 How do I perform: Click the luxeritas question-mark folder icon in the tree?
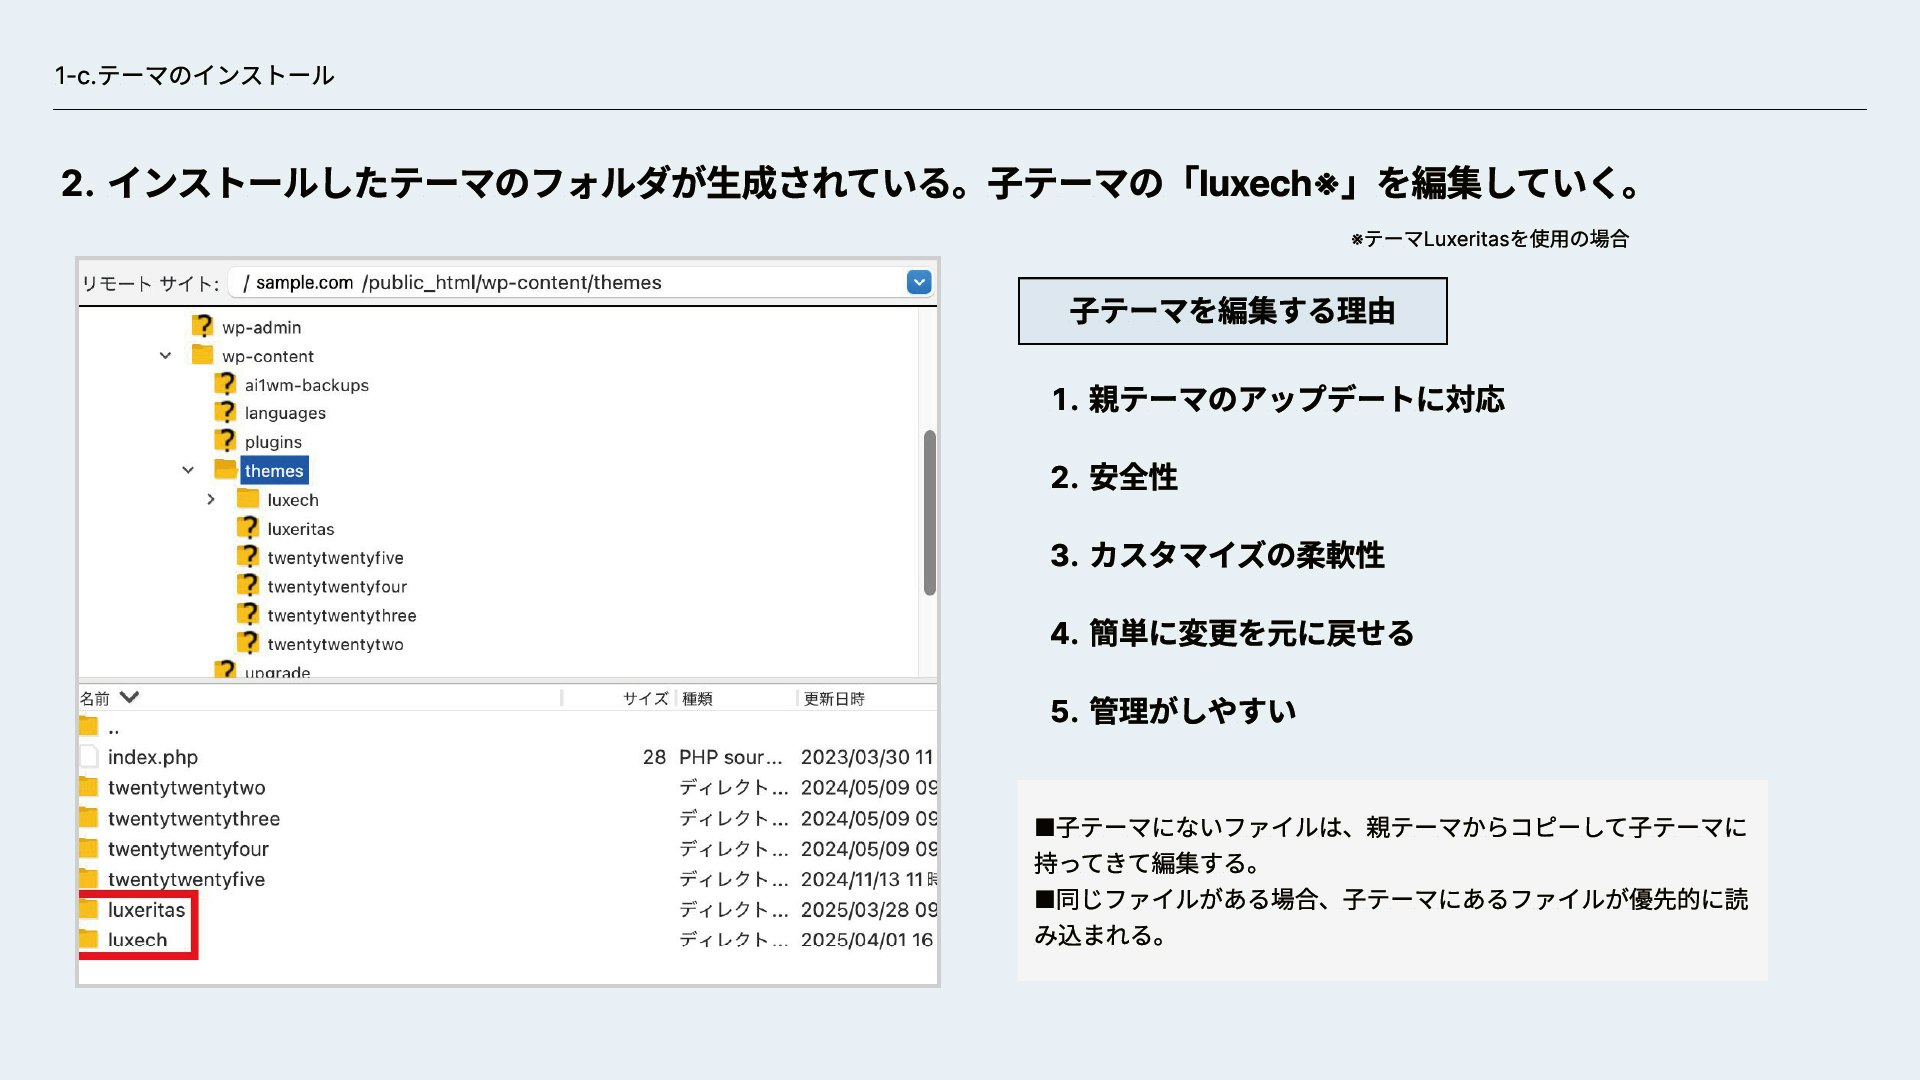pyautogui.click(x=248, y=528)
